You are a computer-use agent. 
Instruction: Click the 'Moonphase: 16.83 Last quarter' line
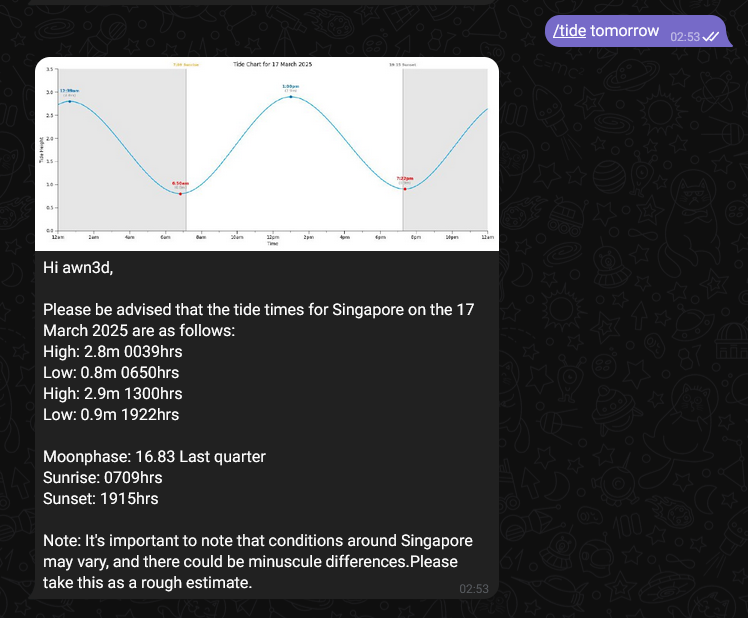pyautogui.click(x=154, y=456)
